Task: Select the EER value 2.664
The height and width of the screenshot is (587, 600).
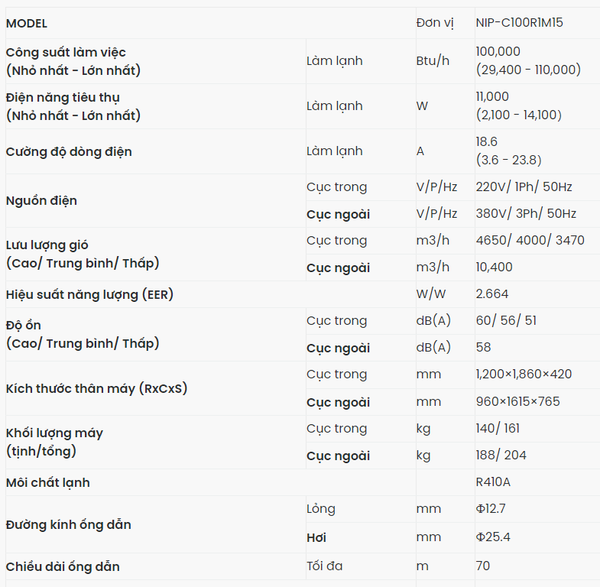Action: [492, 294]
